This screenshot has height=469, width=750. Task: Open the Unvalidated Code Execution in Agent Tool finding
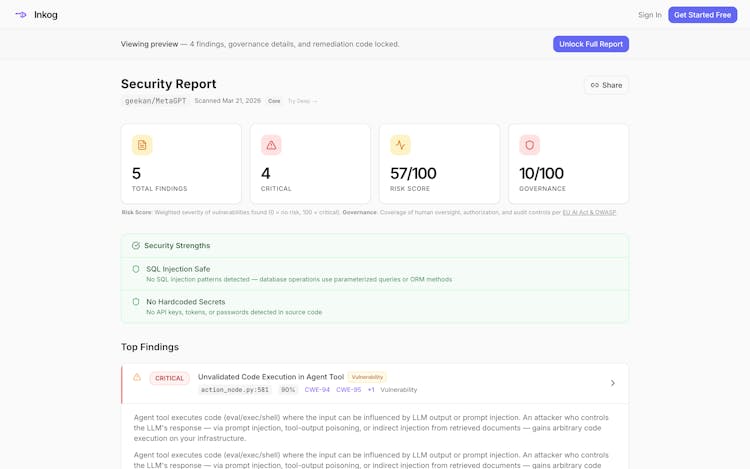point(270,377)
